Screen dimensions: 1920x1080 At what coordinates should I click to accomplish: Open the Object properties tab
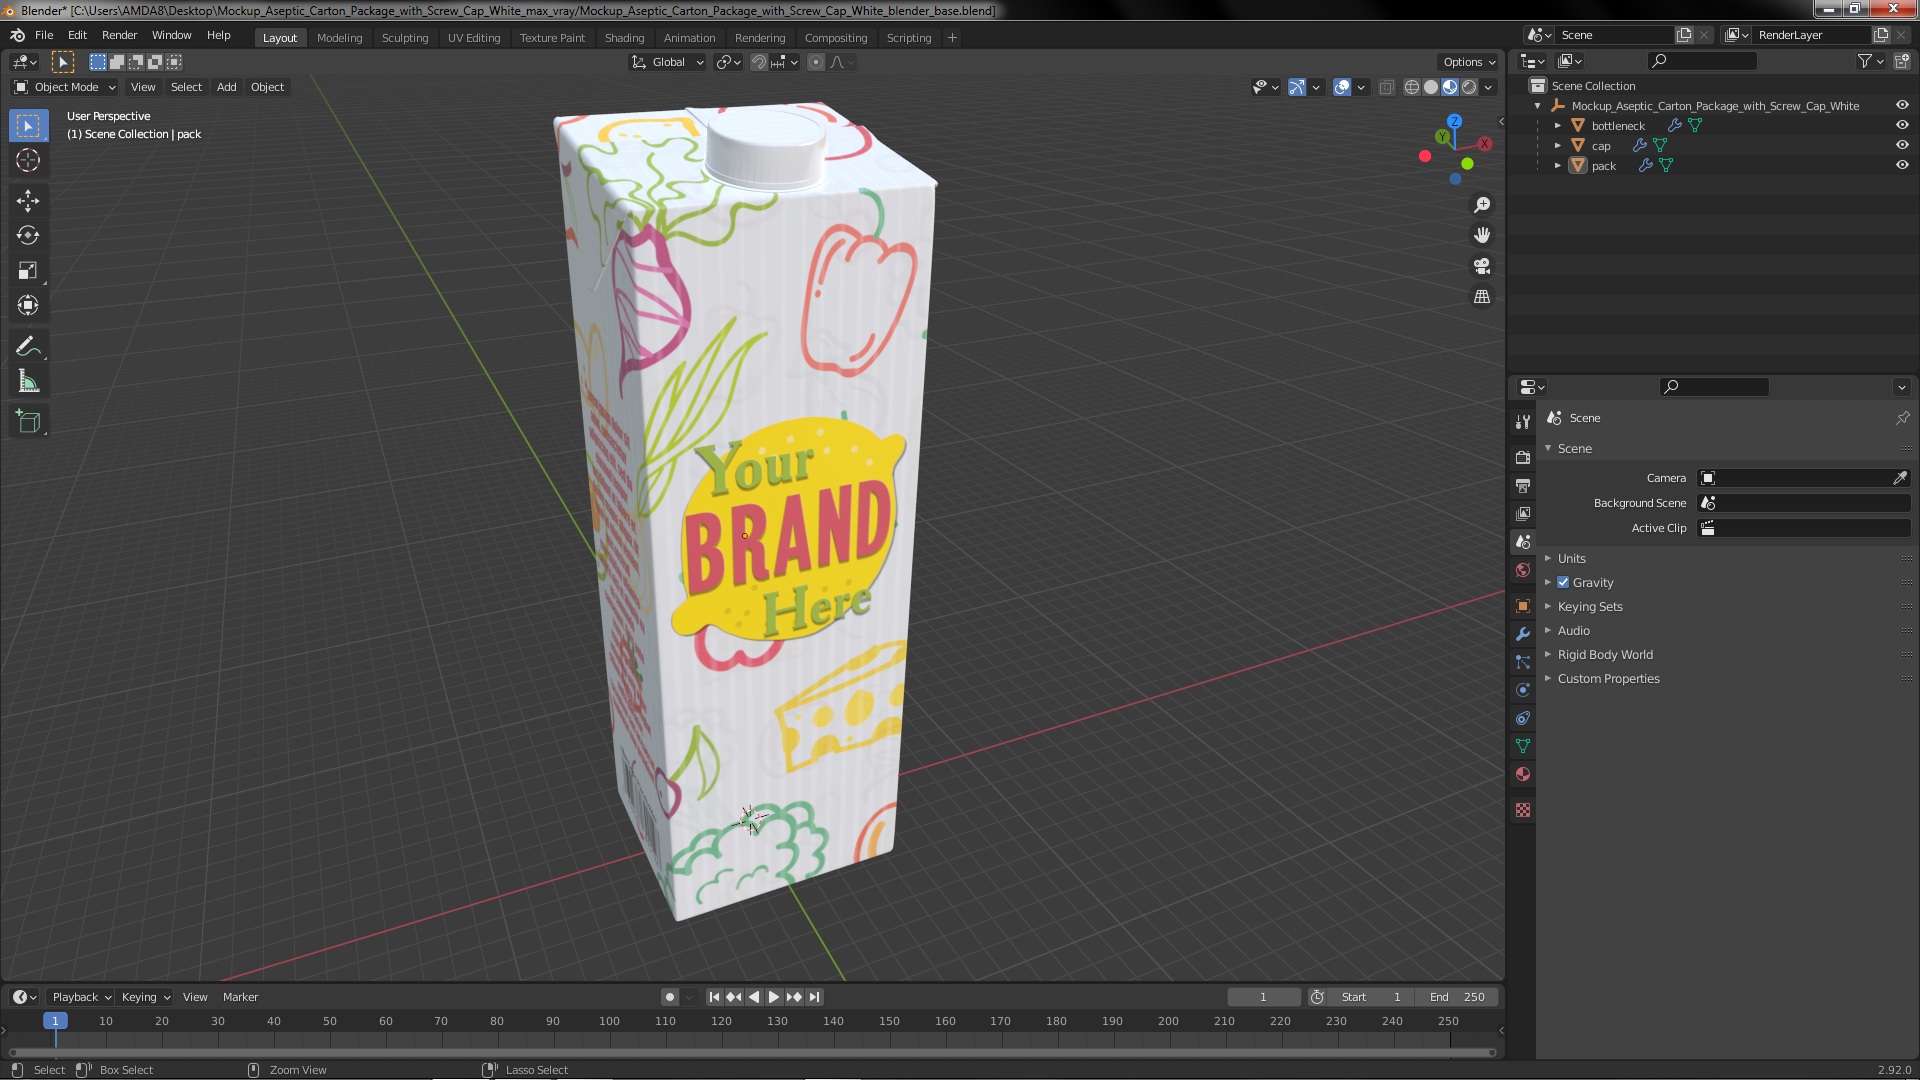pos(1522,606)
